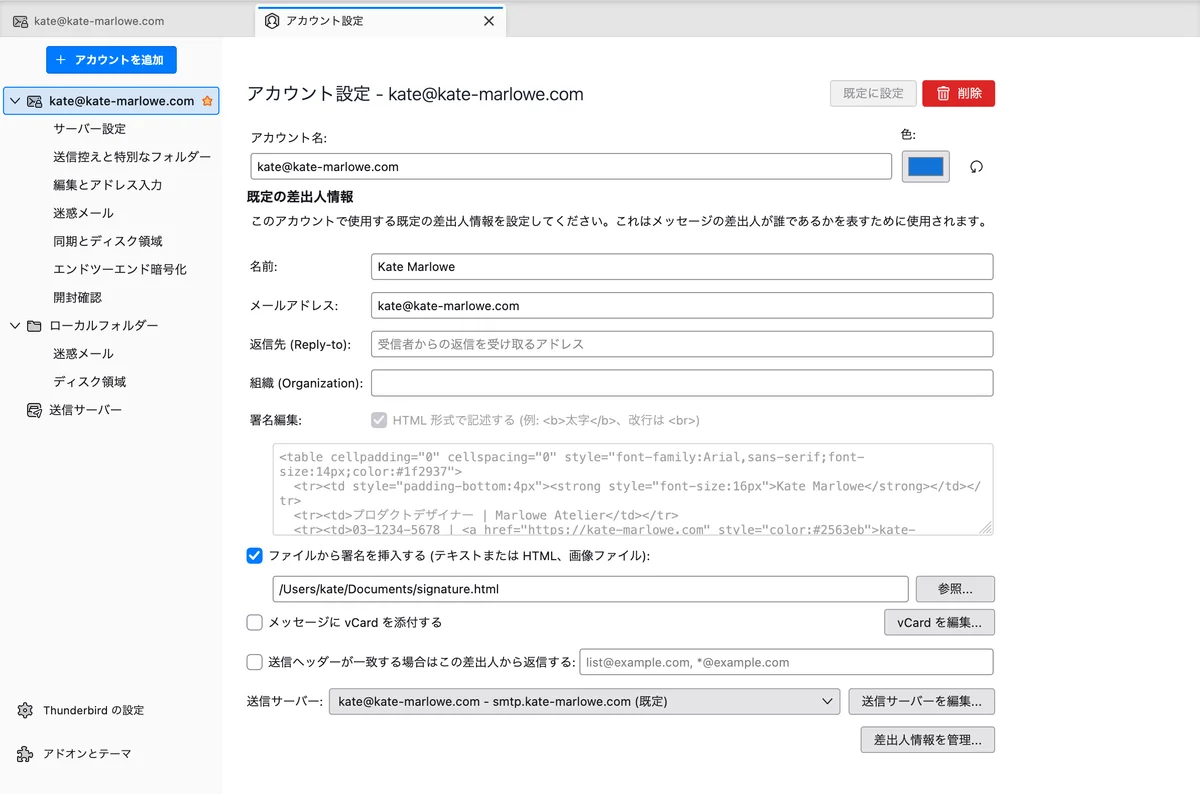1200x794 pixels.
Task: Focus the 返信先 (Reply-to) field
Action: [x=682, y=344]
